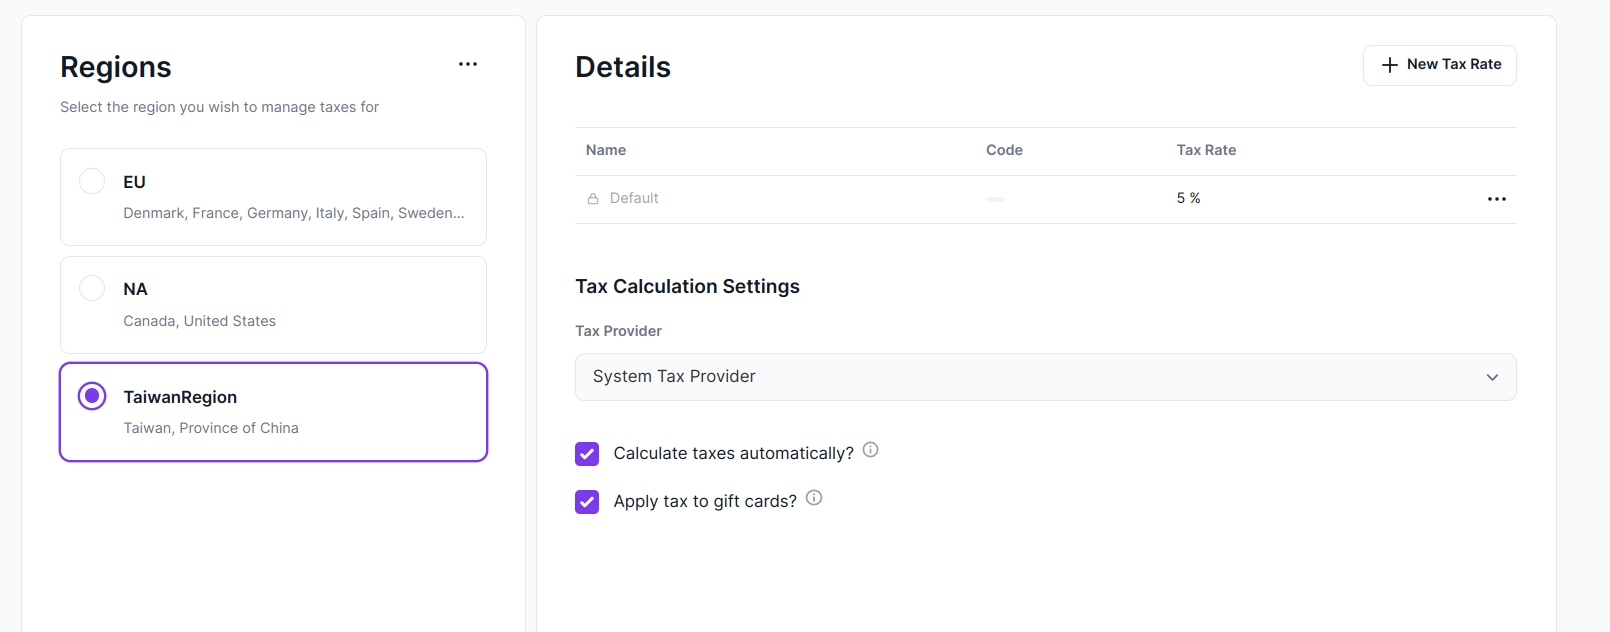This screenshot has width=1610, height=632.
Task: Click the chevron arrow of Tax Provider select
Action: (x=1492, y=377)
